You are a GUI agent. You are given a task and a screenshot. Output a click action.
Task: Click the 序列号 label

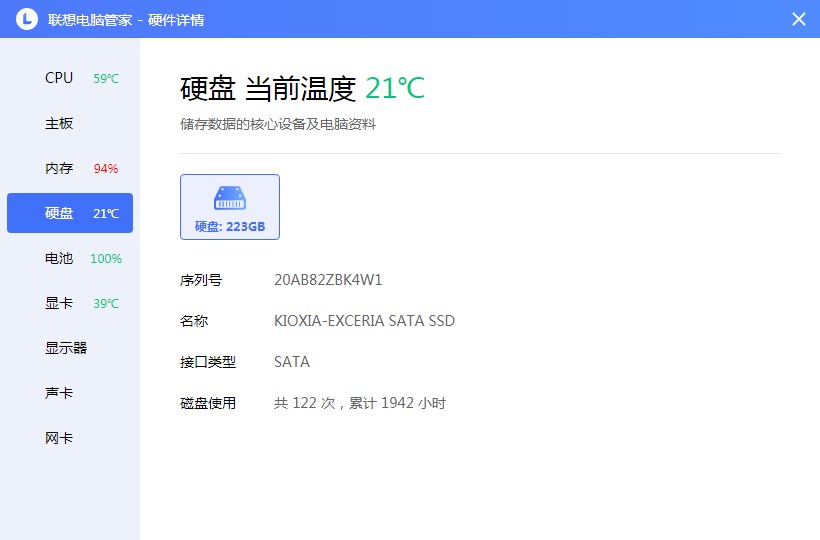click(201, 280)
